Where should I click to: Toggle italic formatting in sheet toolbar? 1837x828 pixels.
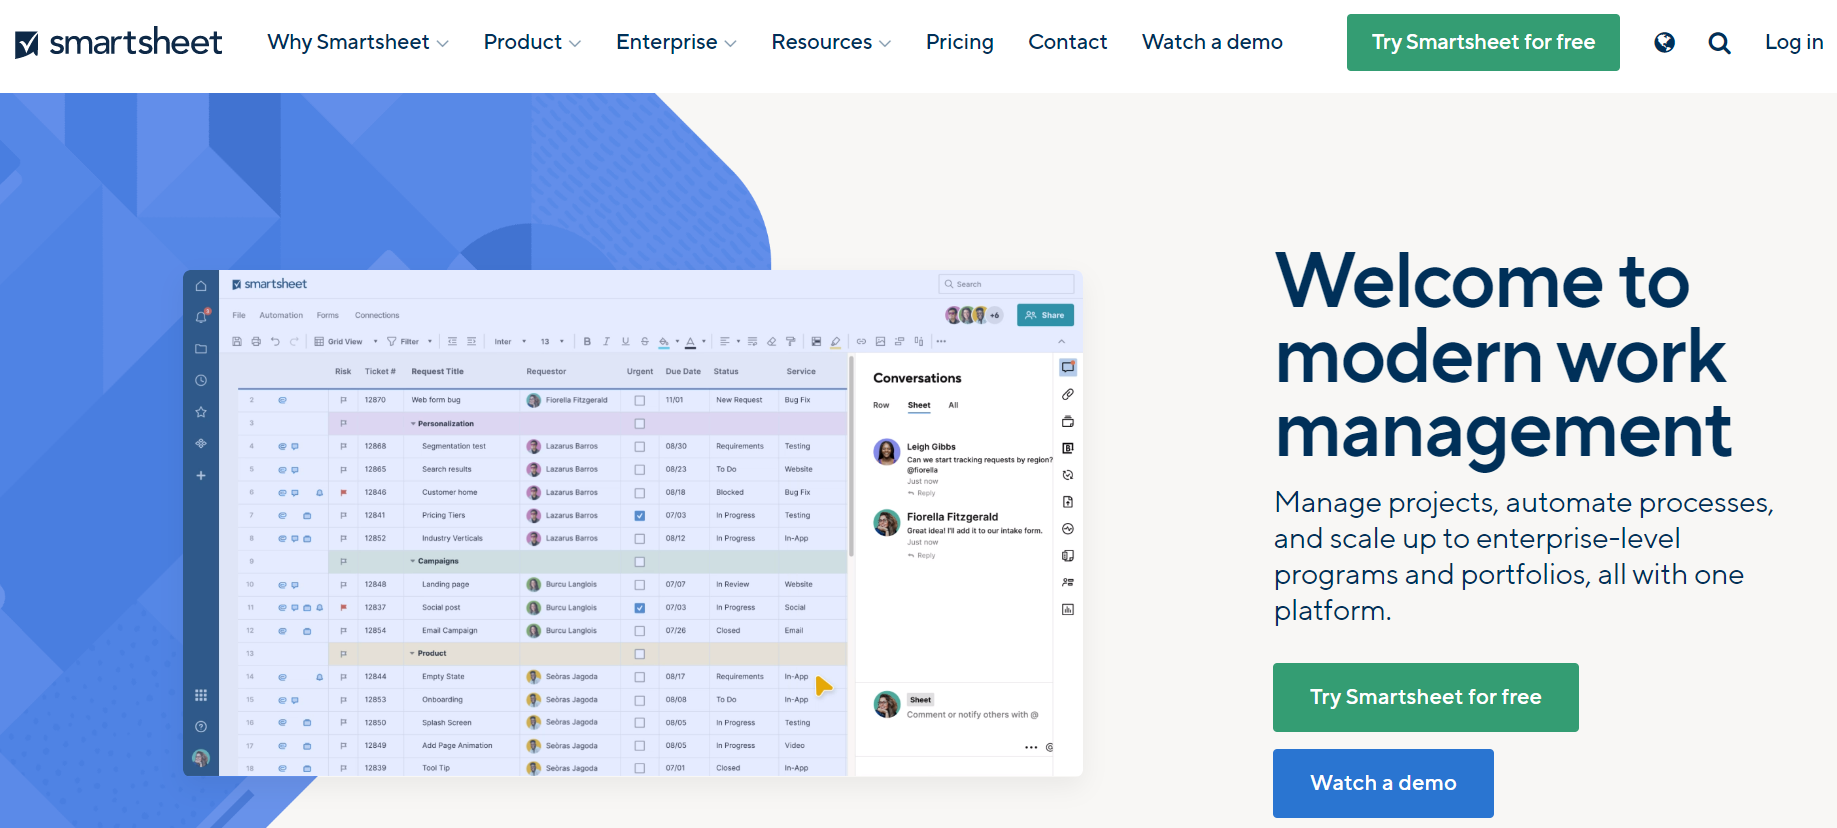[x=606, y=341]
